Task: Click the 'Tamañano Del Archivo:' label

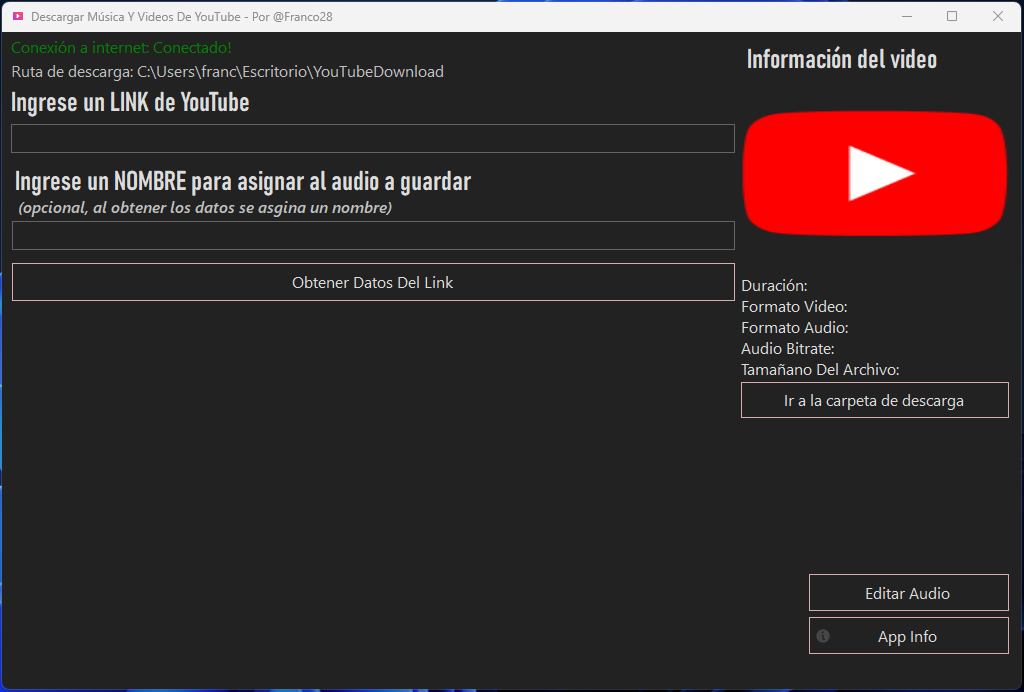Action: (x=820, y=370)
